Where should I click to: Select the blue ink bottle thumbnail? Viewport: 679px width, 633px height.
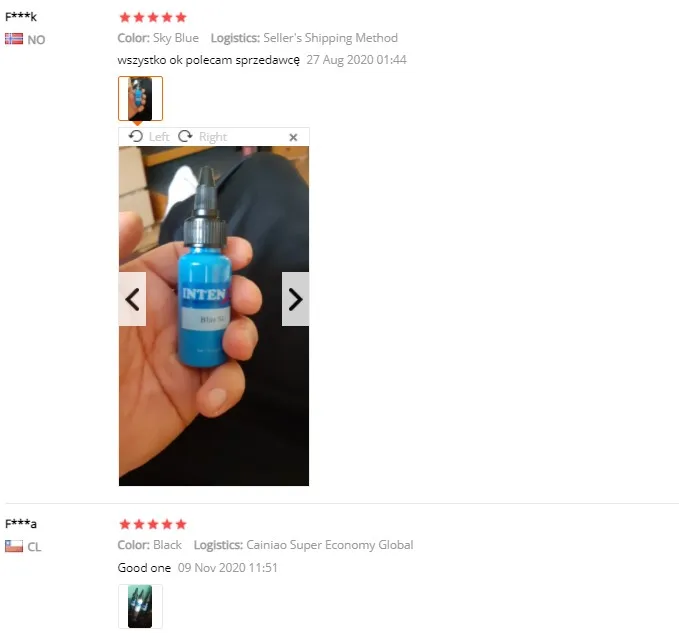click(x=140, y=99)
